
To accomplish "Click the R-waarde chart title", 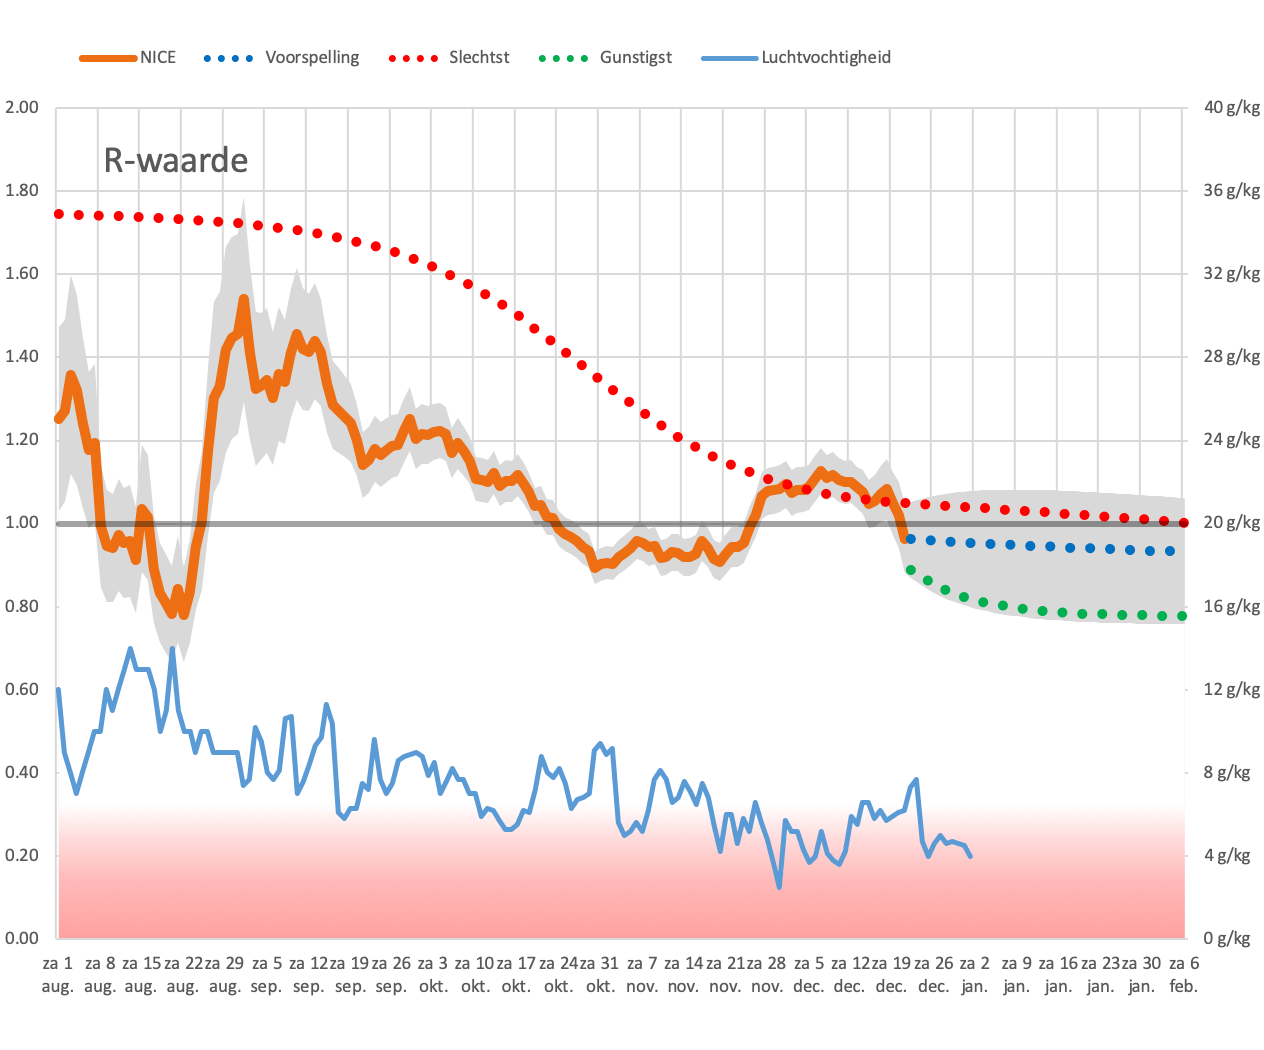I will click(x=176, y=160).
